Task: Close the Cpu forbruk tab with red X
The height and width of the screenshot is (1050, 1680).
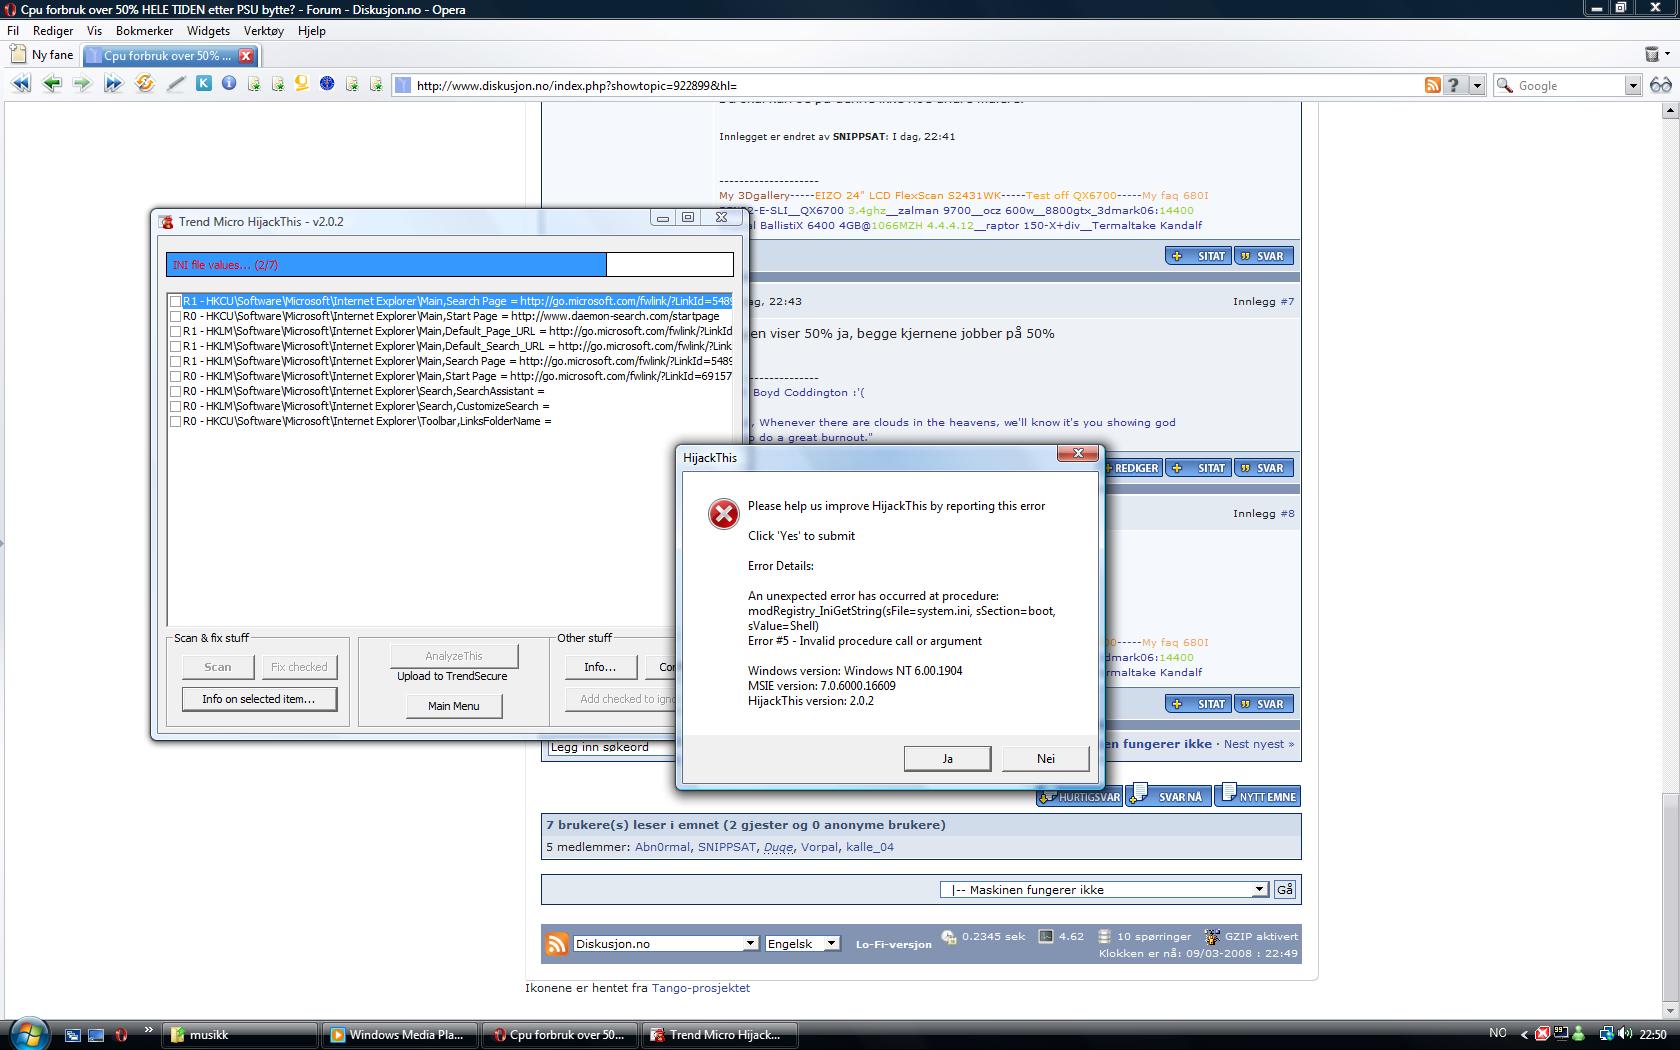Action: (246, 56)
